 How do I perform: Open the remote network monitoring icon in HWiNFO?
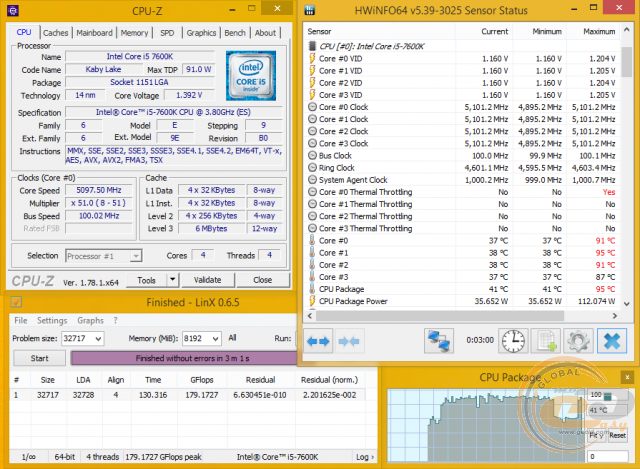(x=439, y=341)
